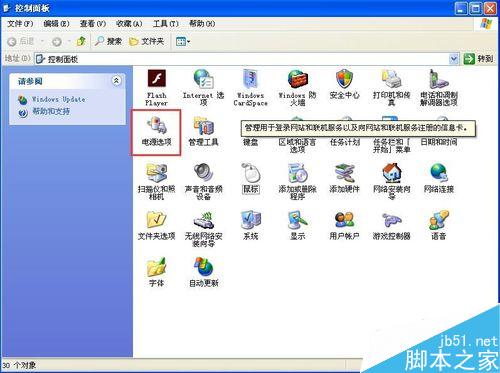Click the 帮助和支持 link
This screenshot has width=500, height=373.
coord(51,112)
